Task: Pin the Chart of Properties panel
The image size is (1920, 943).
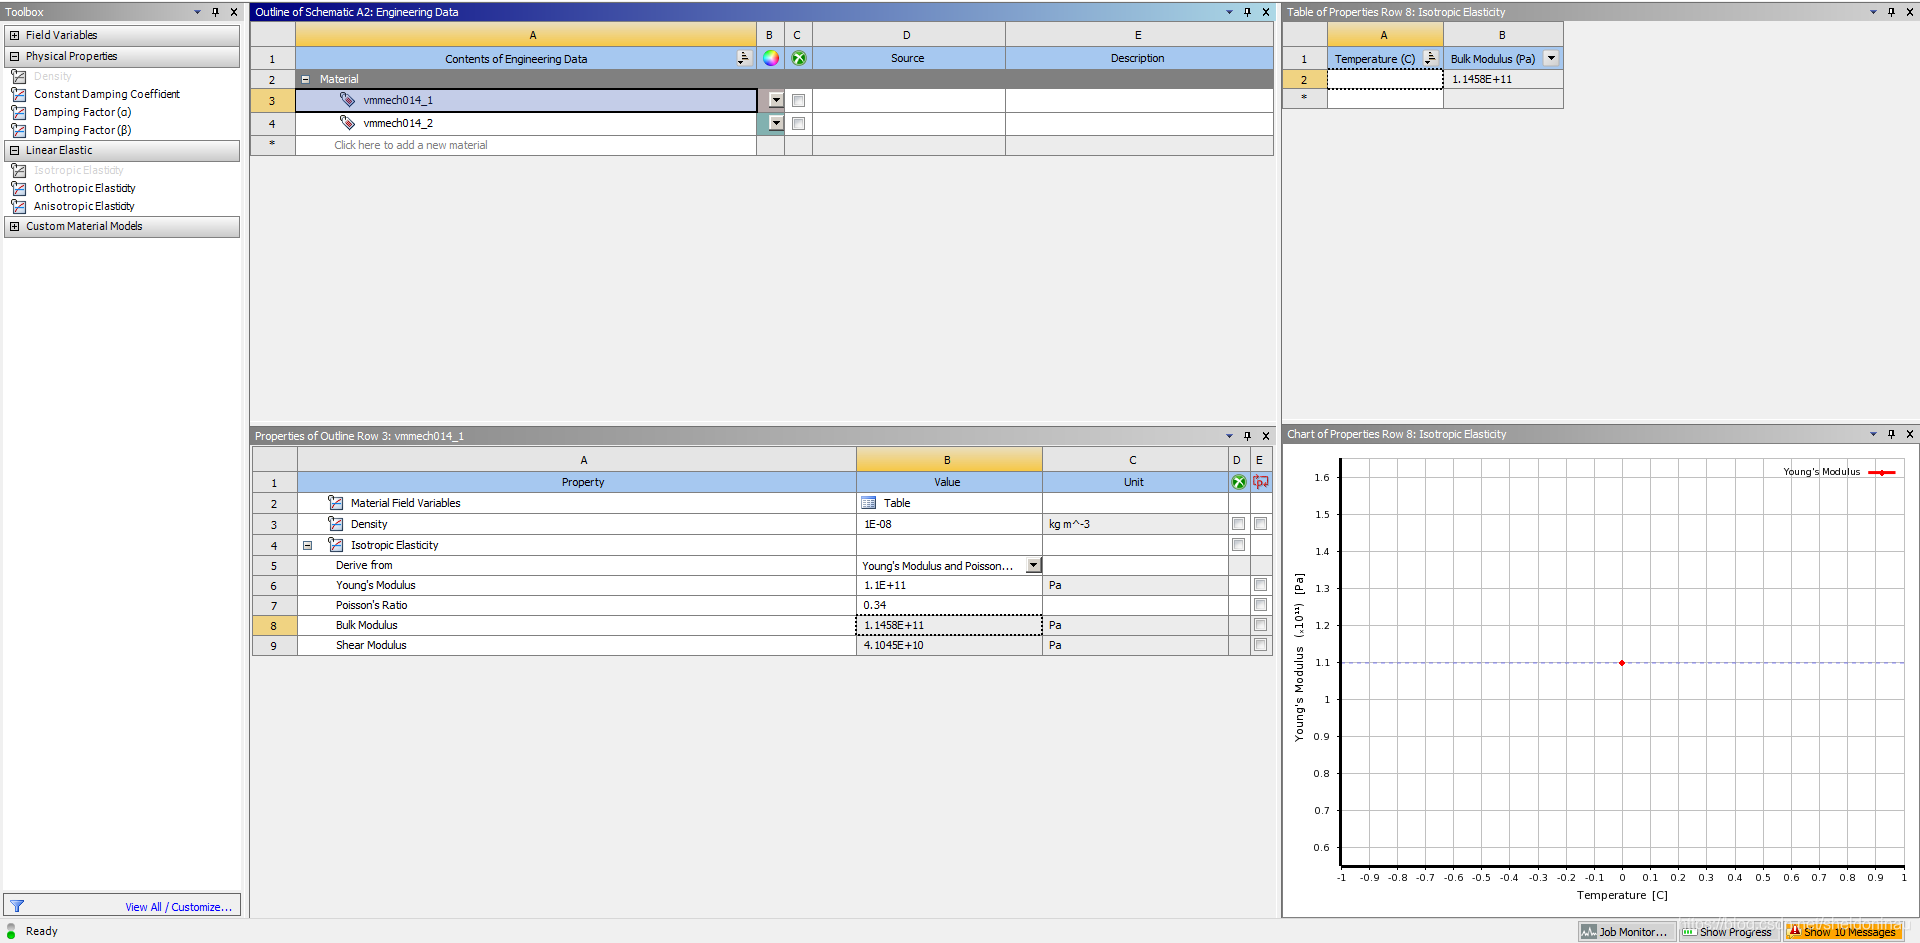Action: [1891, 434]
